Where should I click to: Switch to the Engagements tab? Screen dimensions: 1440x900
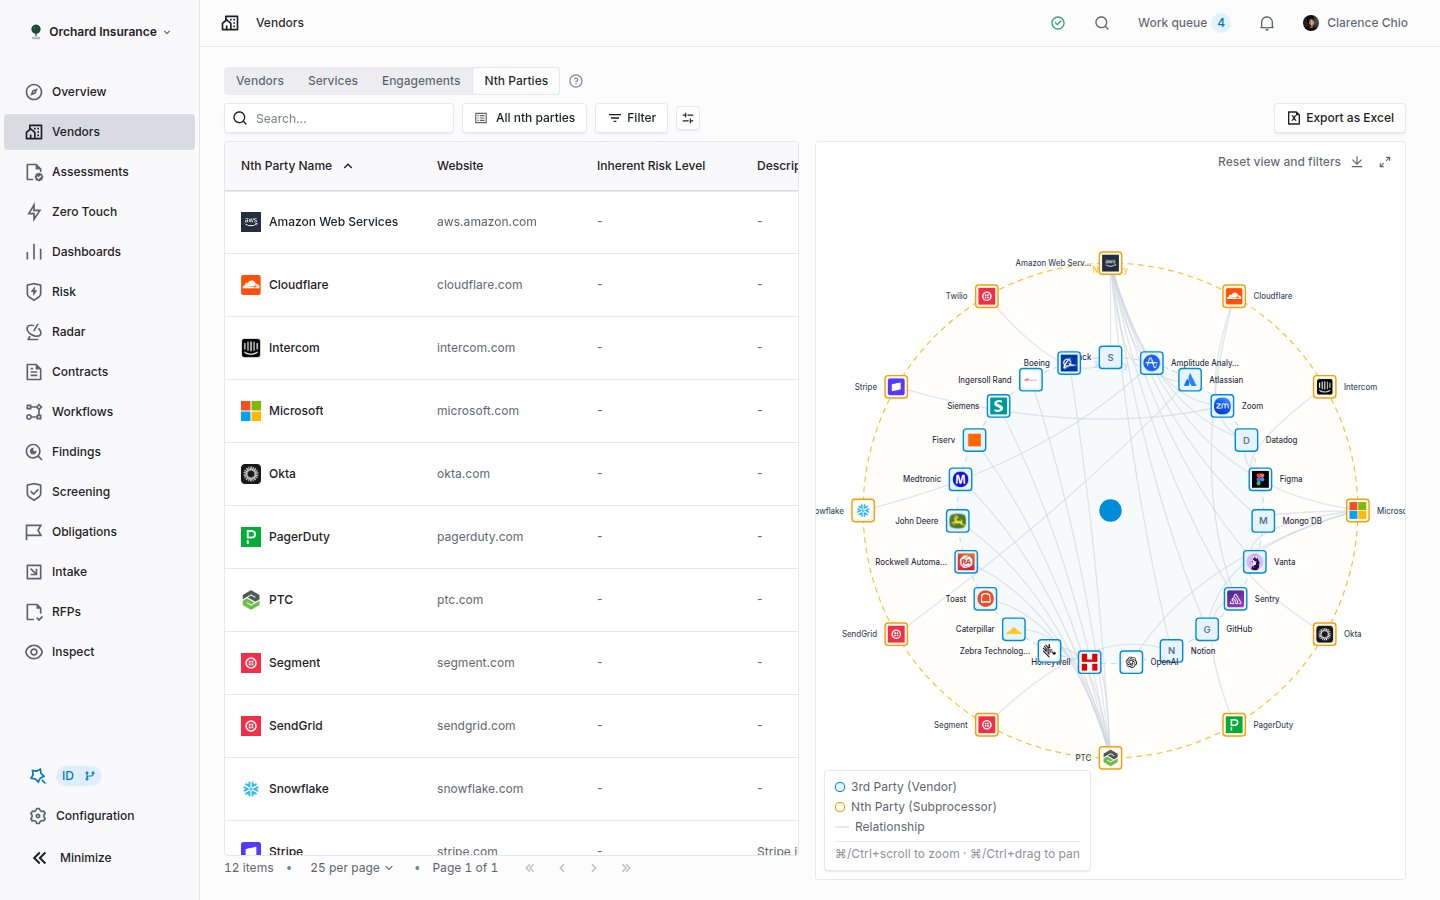pyautogui.click(x=421, y=81)
